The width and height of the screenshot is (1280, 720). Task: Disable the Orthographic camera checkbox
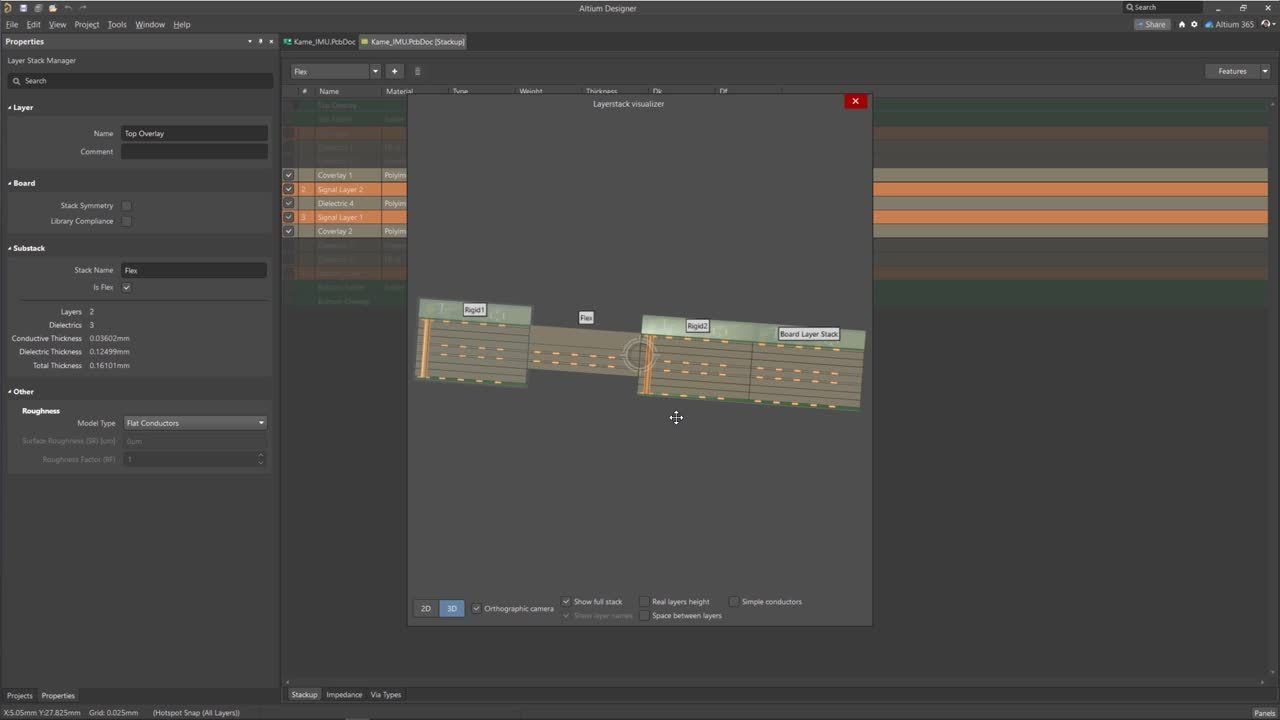477,608
